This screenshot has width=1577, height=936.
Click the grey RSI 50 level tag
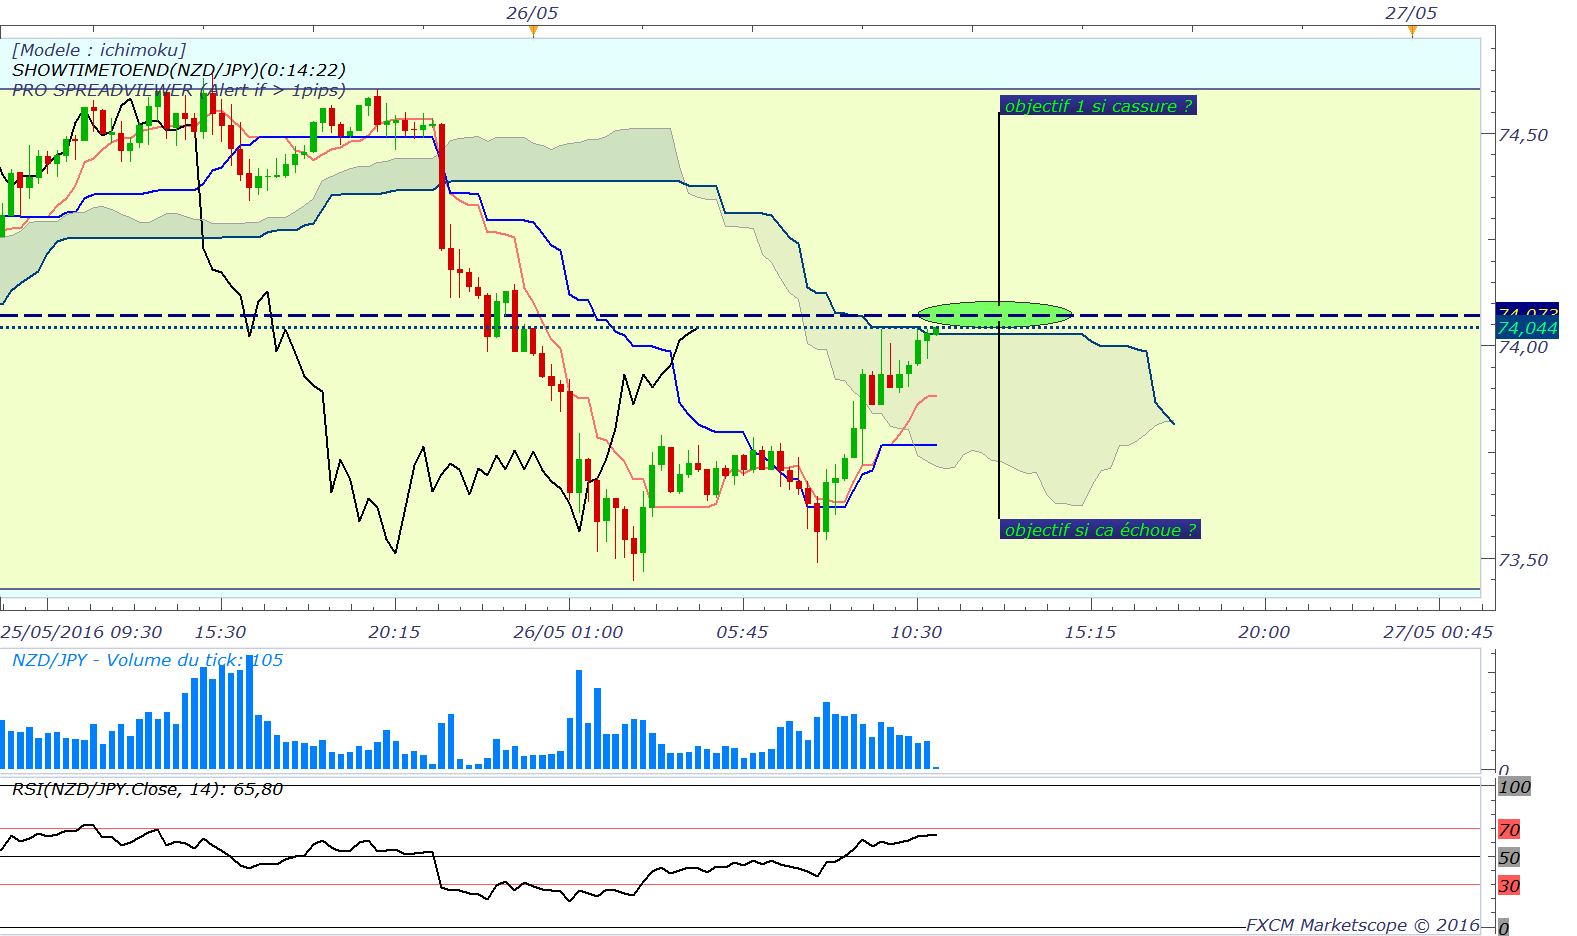click(1509, 857)
